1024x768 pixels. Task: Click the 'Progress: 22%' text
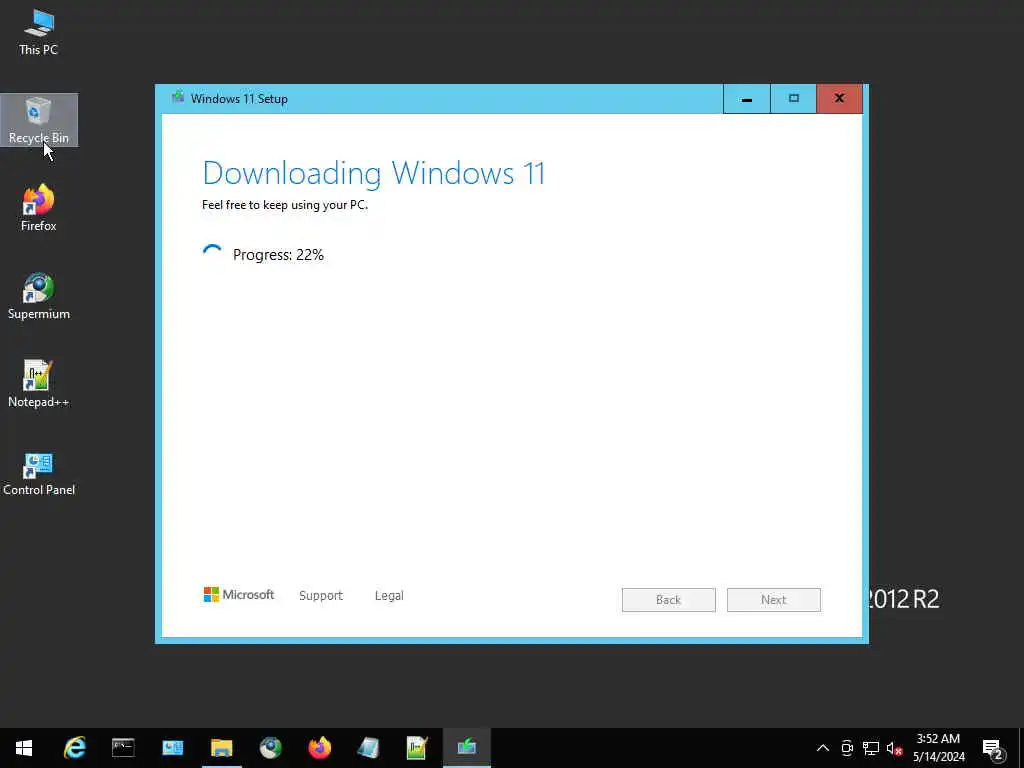point(278,255)
